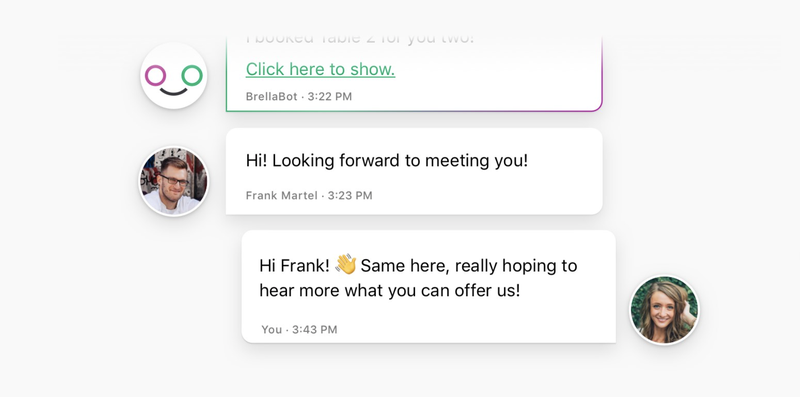Screen dimensions: 800x397
Task: Click the 'You' sender label
Action: (x=272, y=330)
